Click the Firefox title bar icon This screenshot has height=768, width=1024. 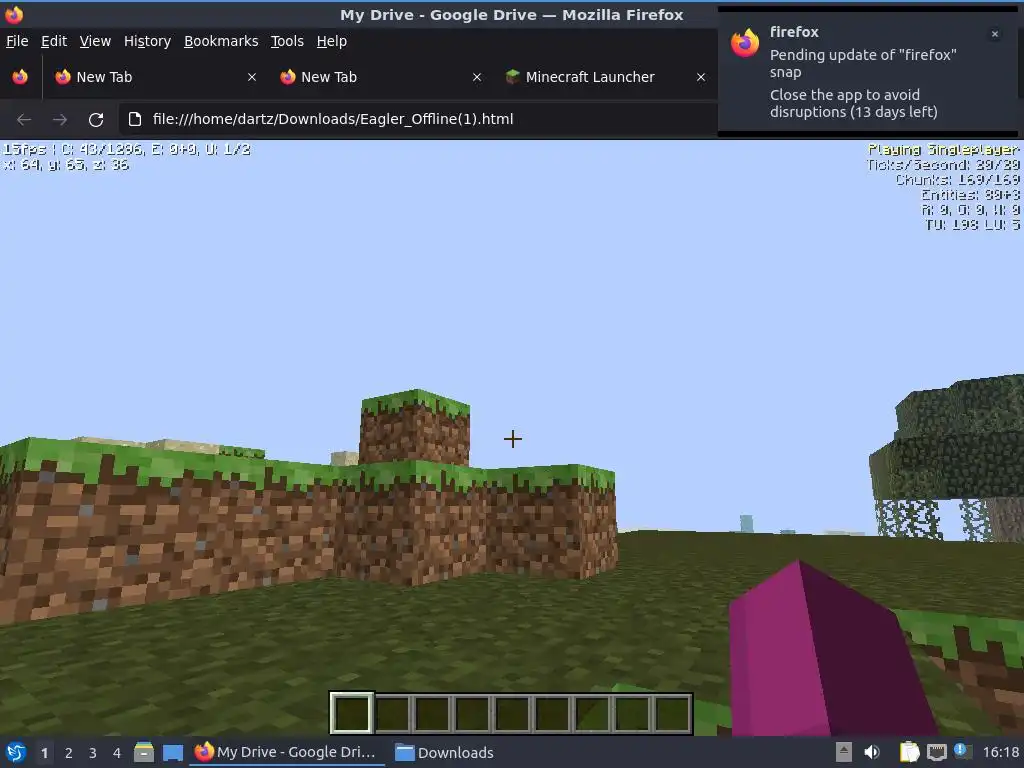coord(14,14)
